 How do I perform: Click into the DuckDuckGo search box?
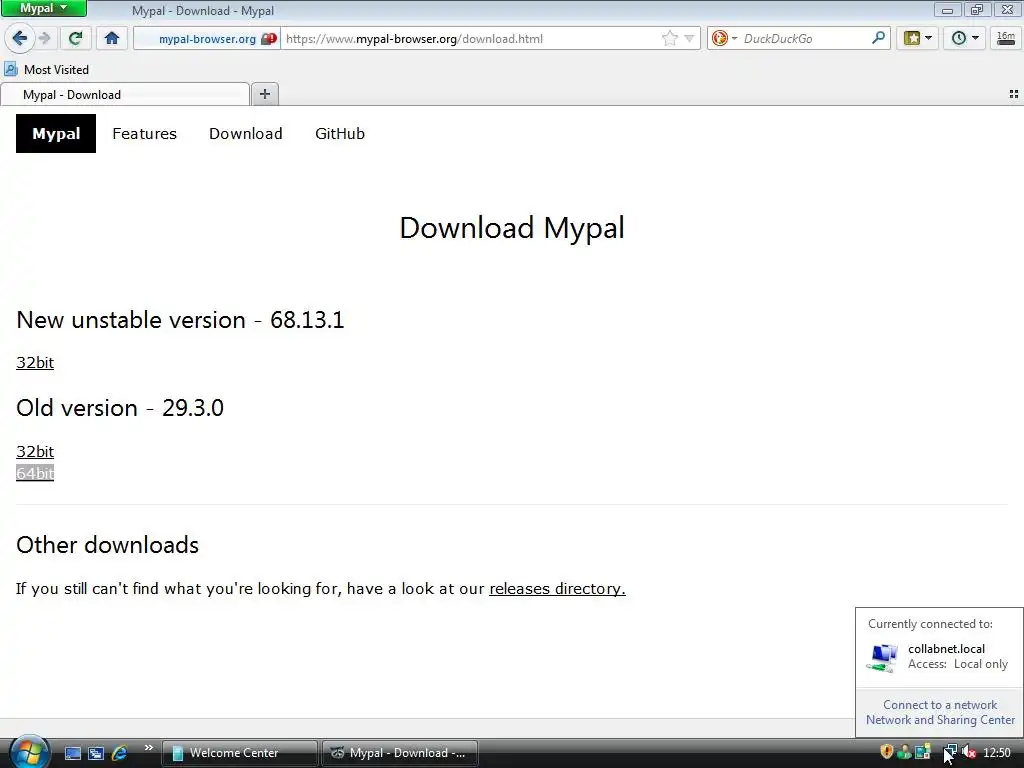click(x=805, y=39)
